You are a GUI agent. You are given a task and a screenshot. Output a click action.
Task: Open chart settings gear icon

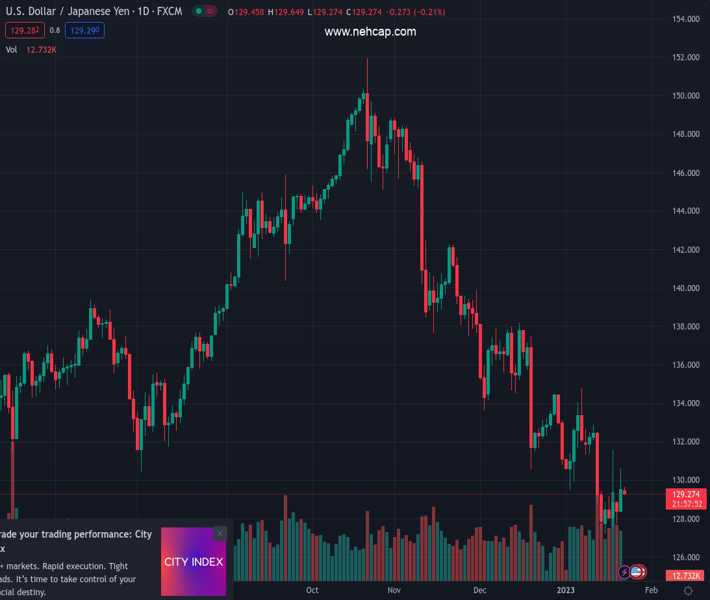[x=688, y=591]
